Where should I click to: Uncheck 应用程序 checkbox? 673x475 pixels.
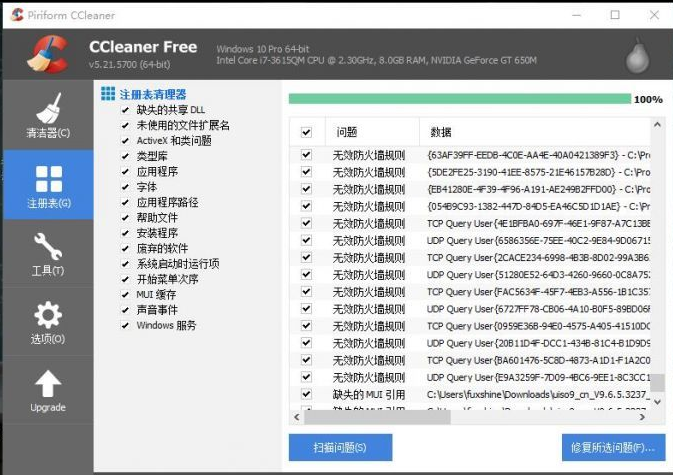click(x=125, y=172)
